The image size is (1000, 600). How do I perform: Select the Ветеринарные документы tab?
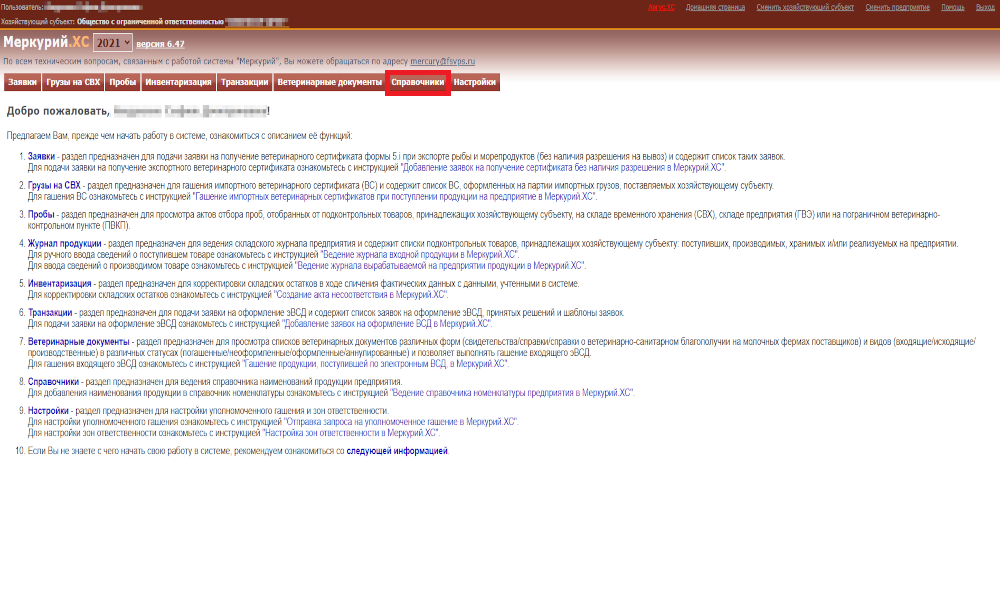coord(329,82)
